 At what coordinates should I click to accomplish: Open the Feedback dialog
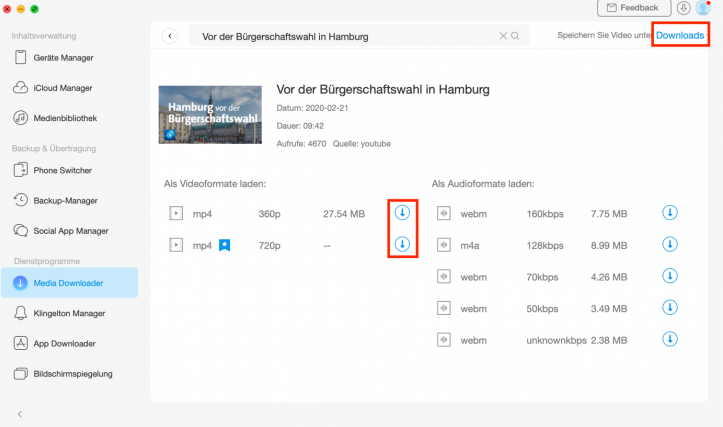pos(634,8)
